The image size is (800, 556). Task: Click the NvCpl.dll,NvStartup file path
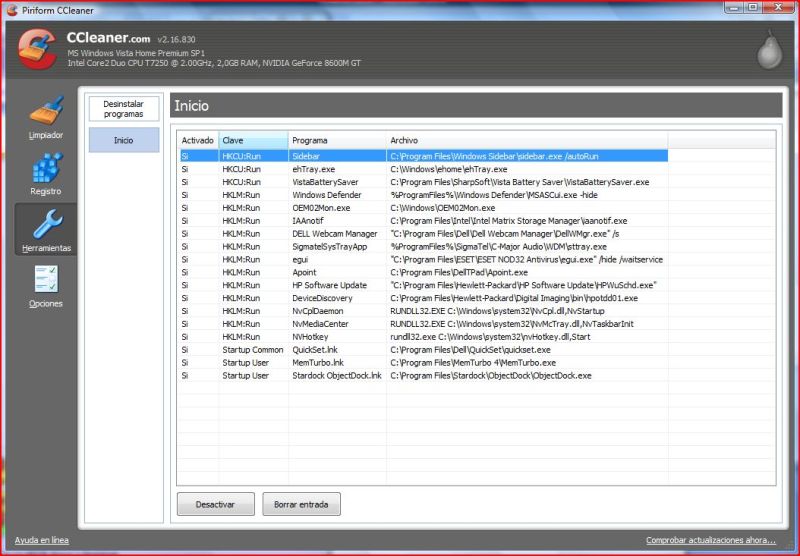point(497,311)
